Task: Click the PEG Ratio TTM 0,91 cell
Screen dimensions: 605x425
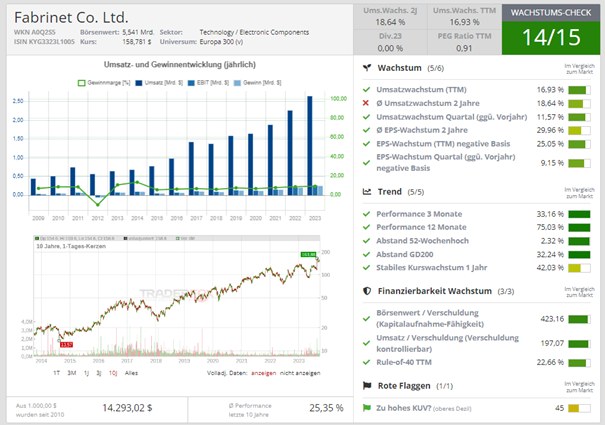Action: click(464, 42)
